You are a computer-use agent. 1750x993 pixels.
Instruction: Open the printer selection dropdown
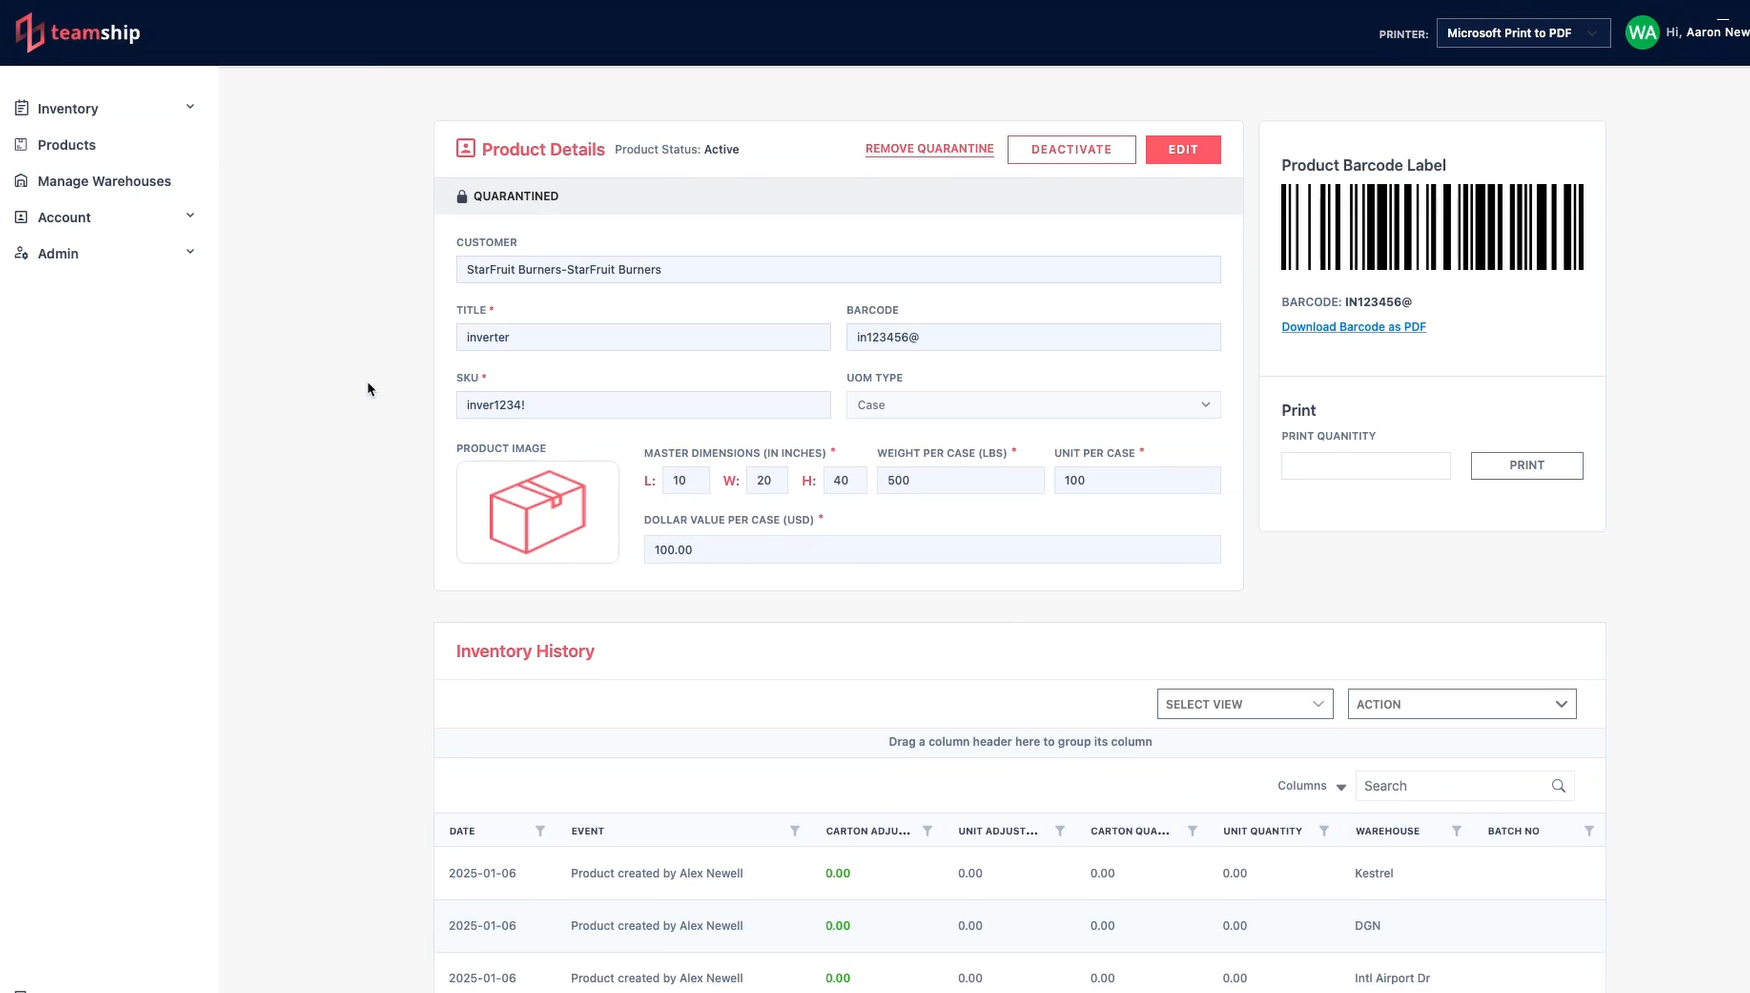click(1522, 33)
